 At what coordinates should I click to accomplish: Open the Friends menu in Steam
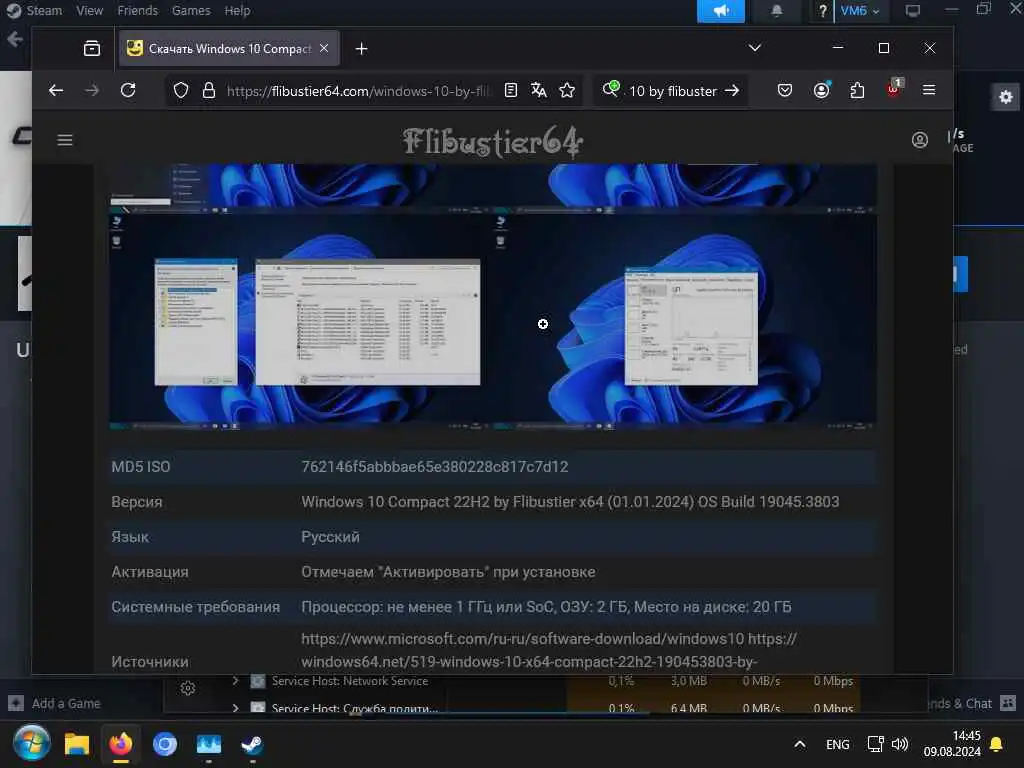137,10
